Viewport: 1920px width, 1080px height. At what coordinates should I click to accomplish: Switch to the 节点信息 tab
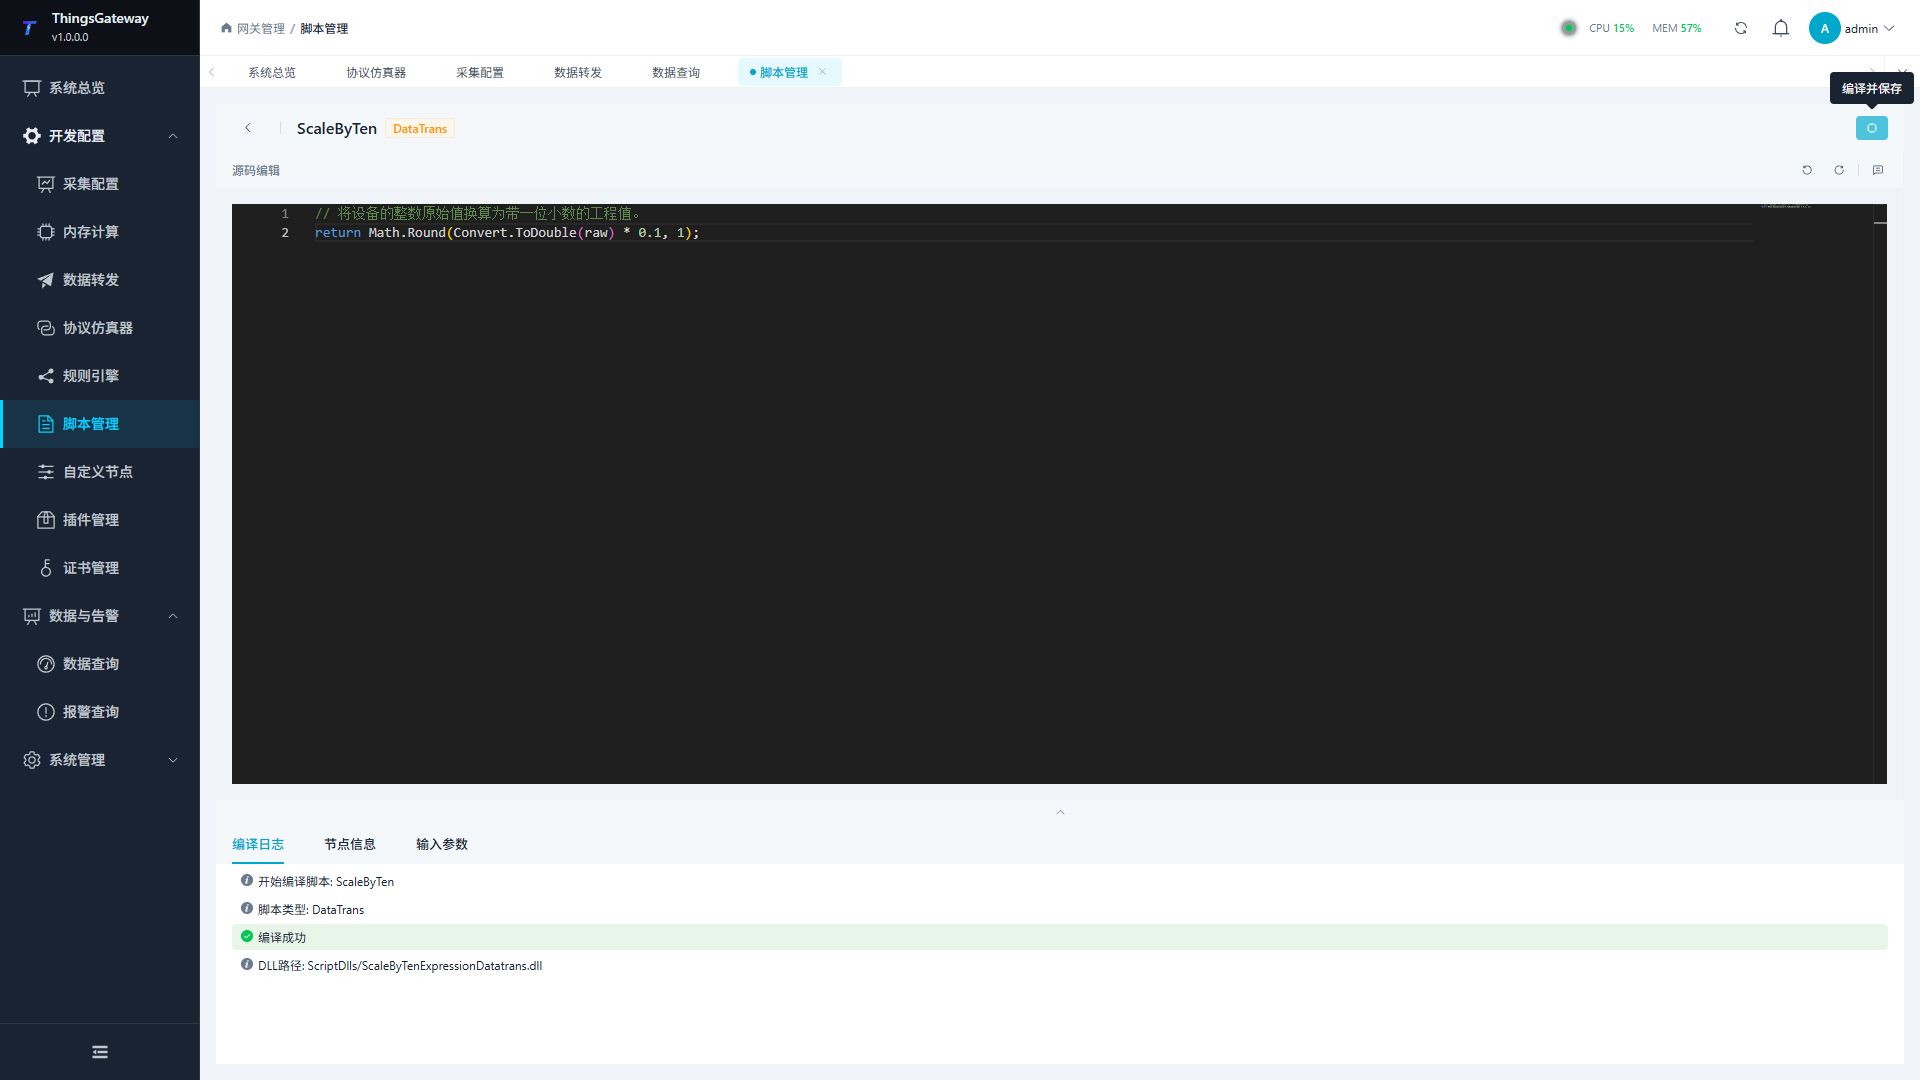[350, 844]
